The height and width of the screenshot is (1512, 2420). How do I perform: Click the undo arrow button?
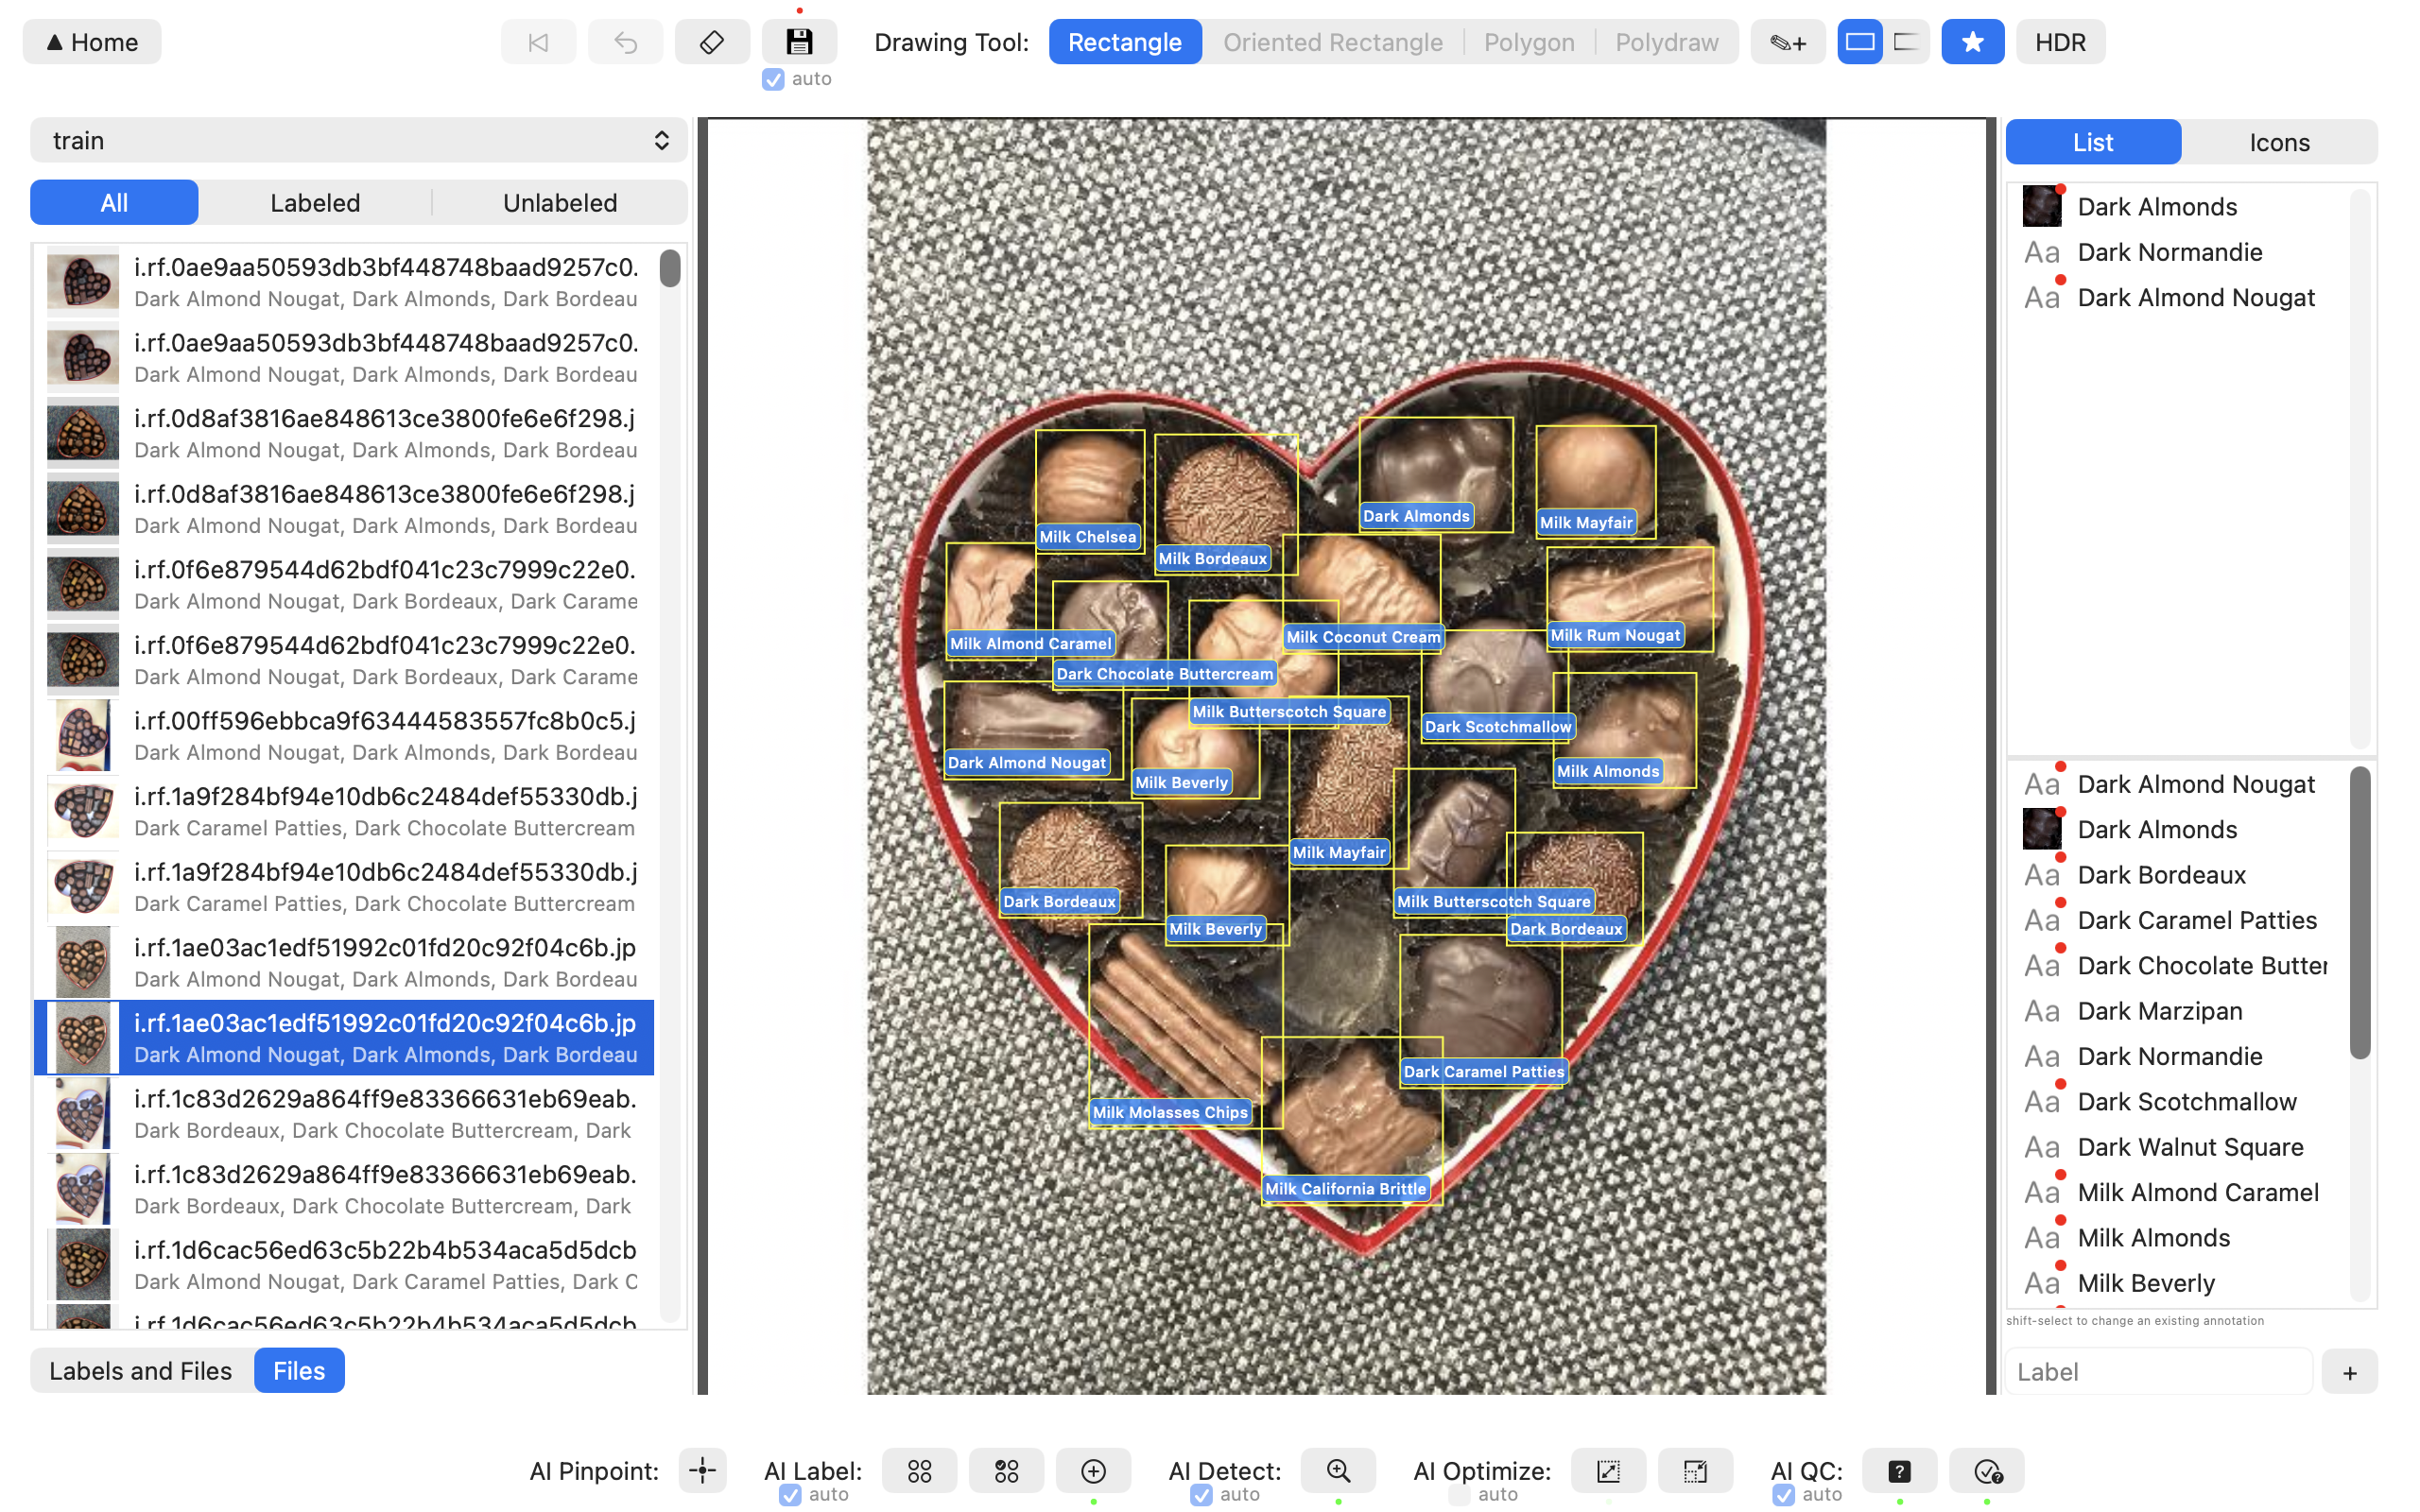point(625,42)
